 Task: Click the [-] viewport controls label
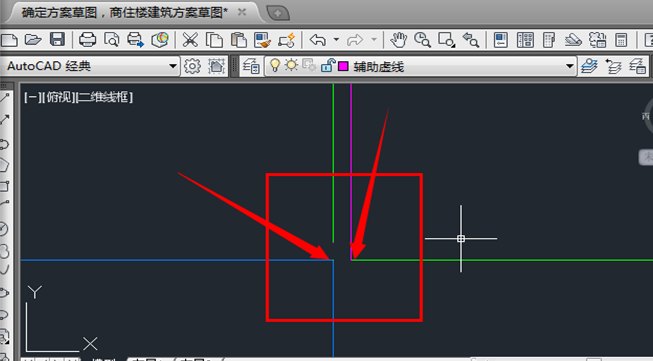(x=32, y=98)
